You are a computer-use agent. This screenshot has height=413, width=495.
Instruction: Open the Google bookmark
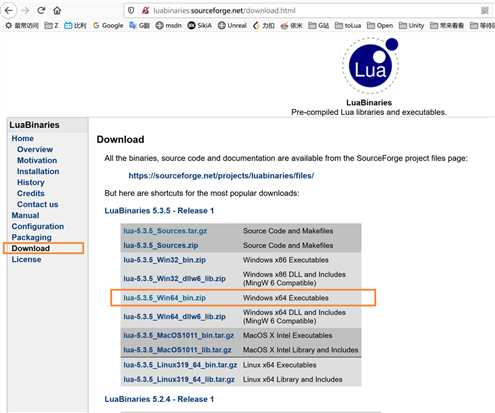pyautogui.click(x=108, y=25)
